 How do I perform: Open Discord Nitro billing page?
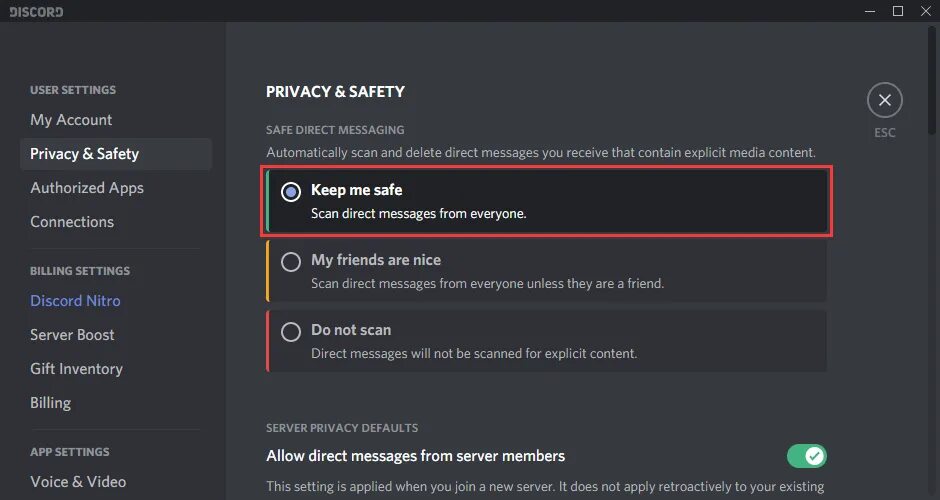pyautogui.click(x=75, y=301)
